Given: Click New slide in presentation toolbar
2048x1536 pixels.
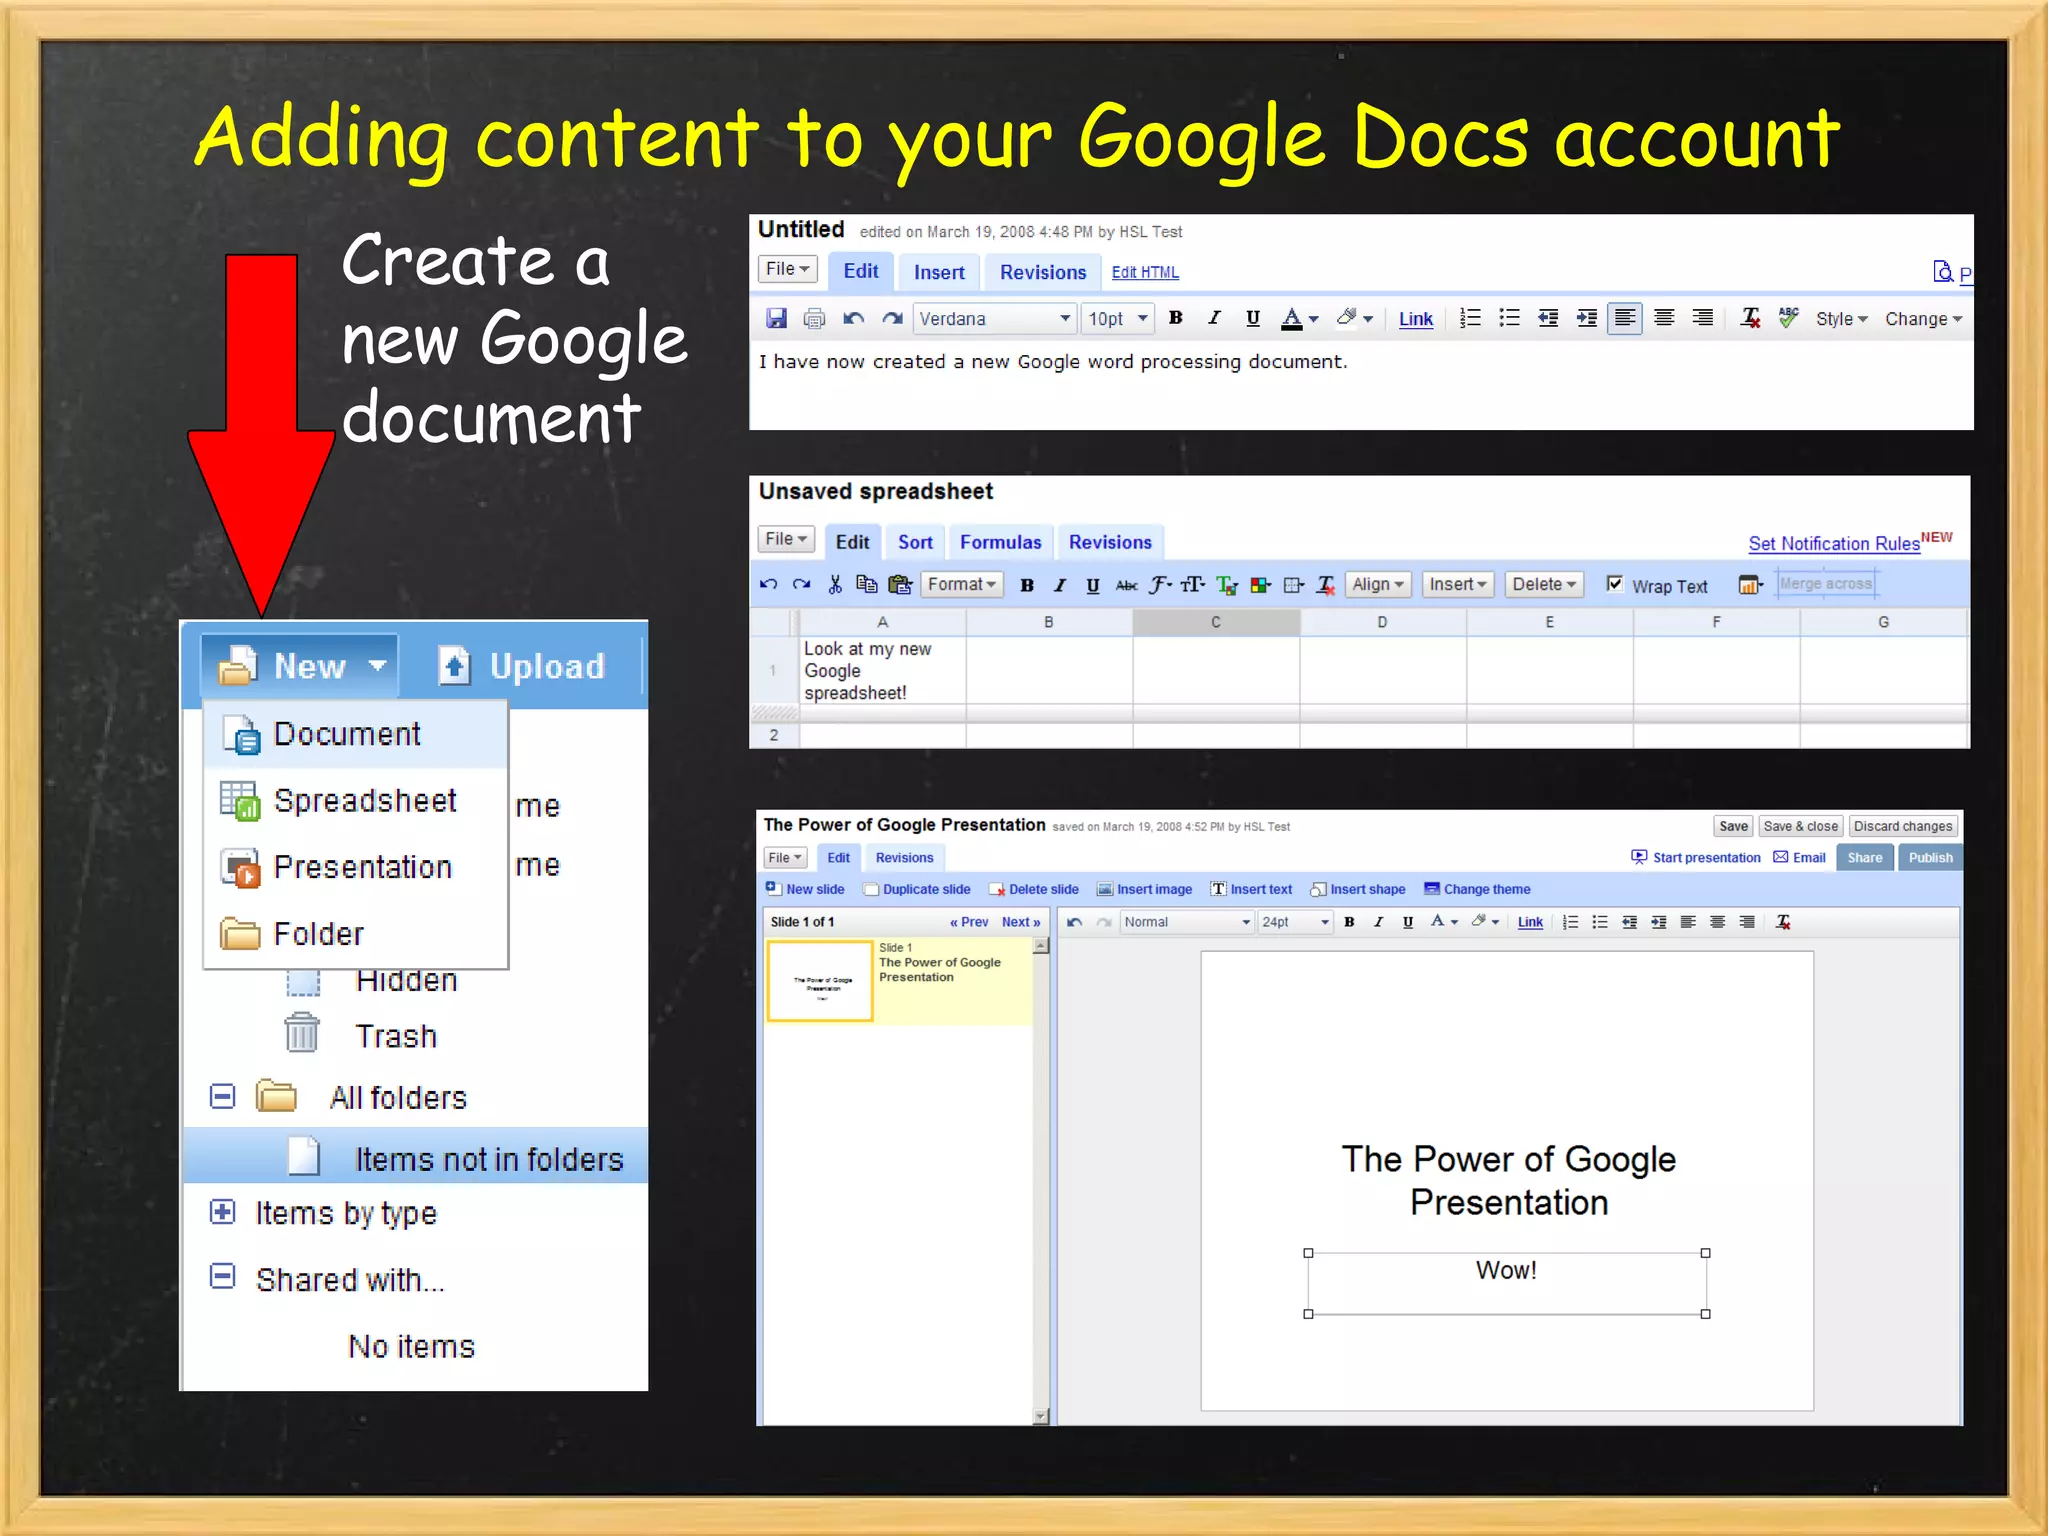Looking at the screenshot, I should point(805,889).
